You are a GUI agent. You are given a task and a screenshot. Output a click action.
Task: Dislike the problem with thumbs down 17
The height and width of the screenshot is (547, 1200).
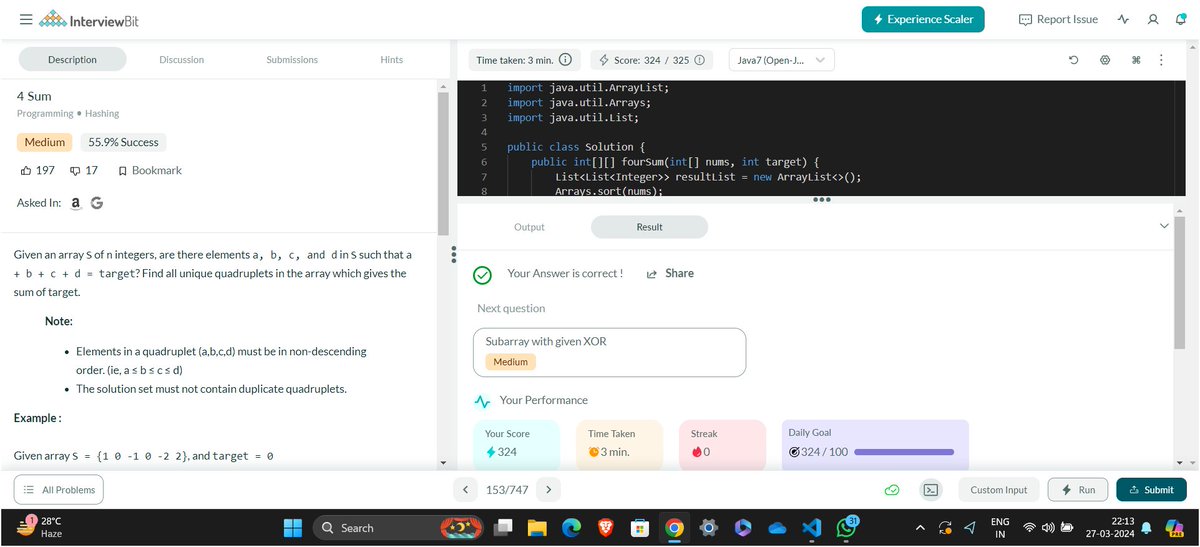(x=84, y=171)
